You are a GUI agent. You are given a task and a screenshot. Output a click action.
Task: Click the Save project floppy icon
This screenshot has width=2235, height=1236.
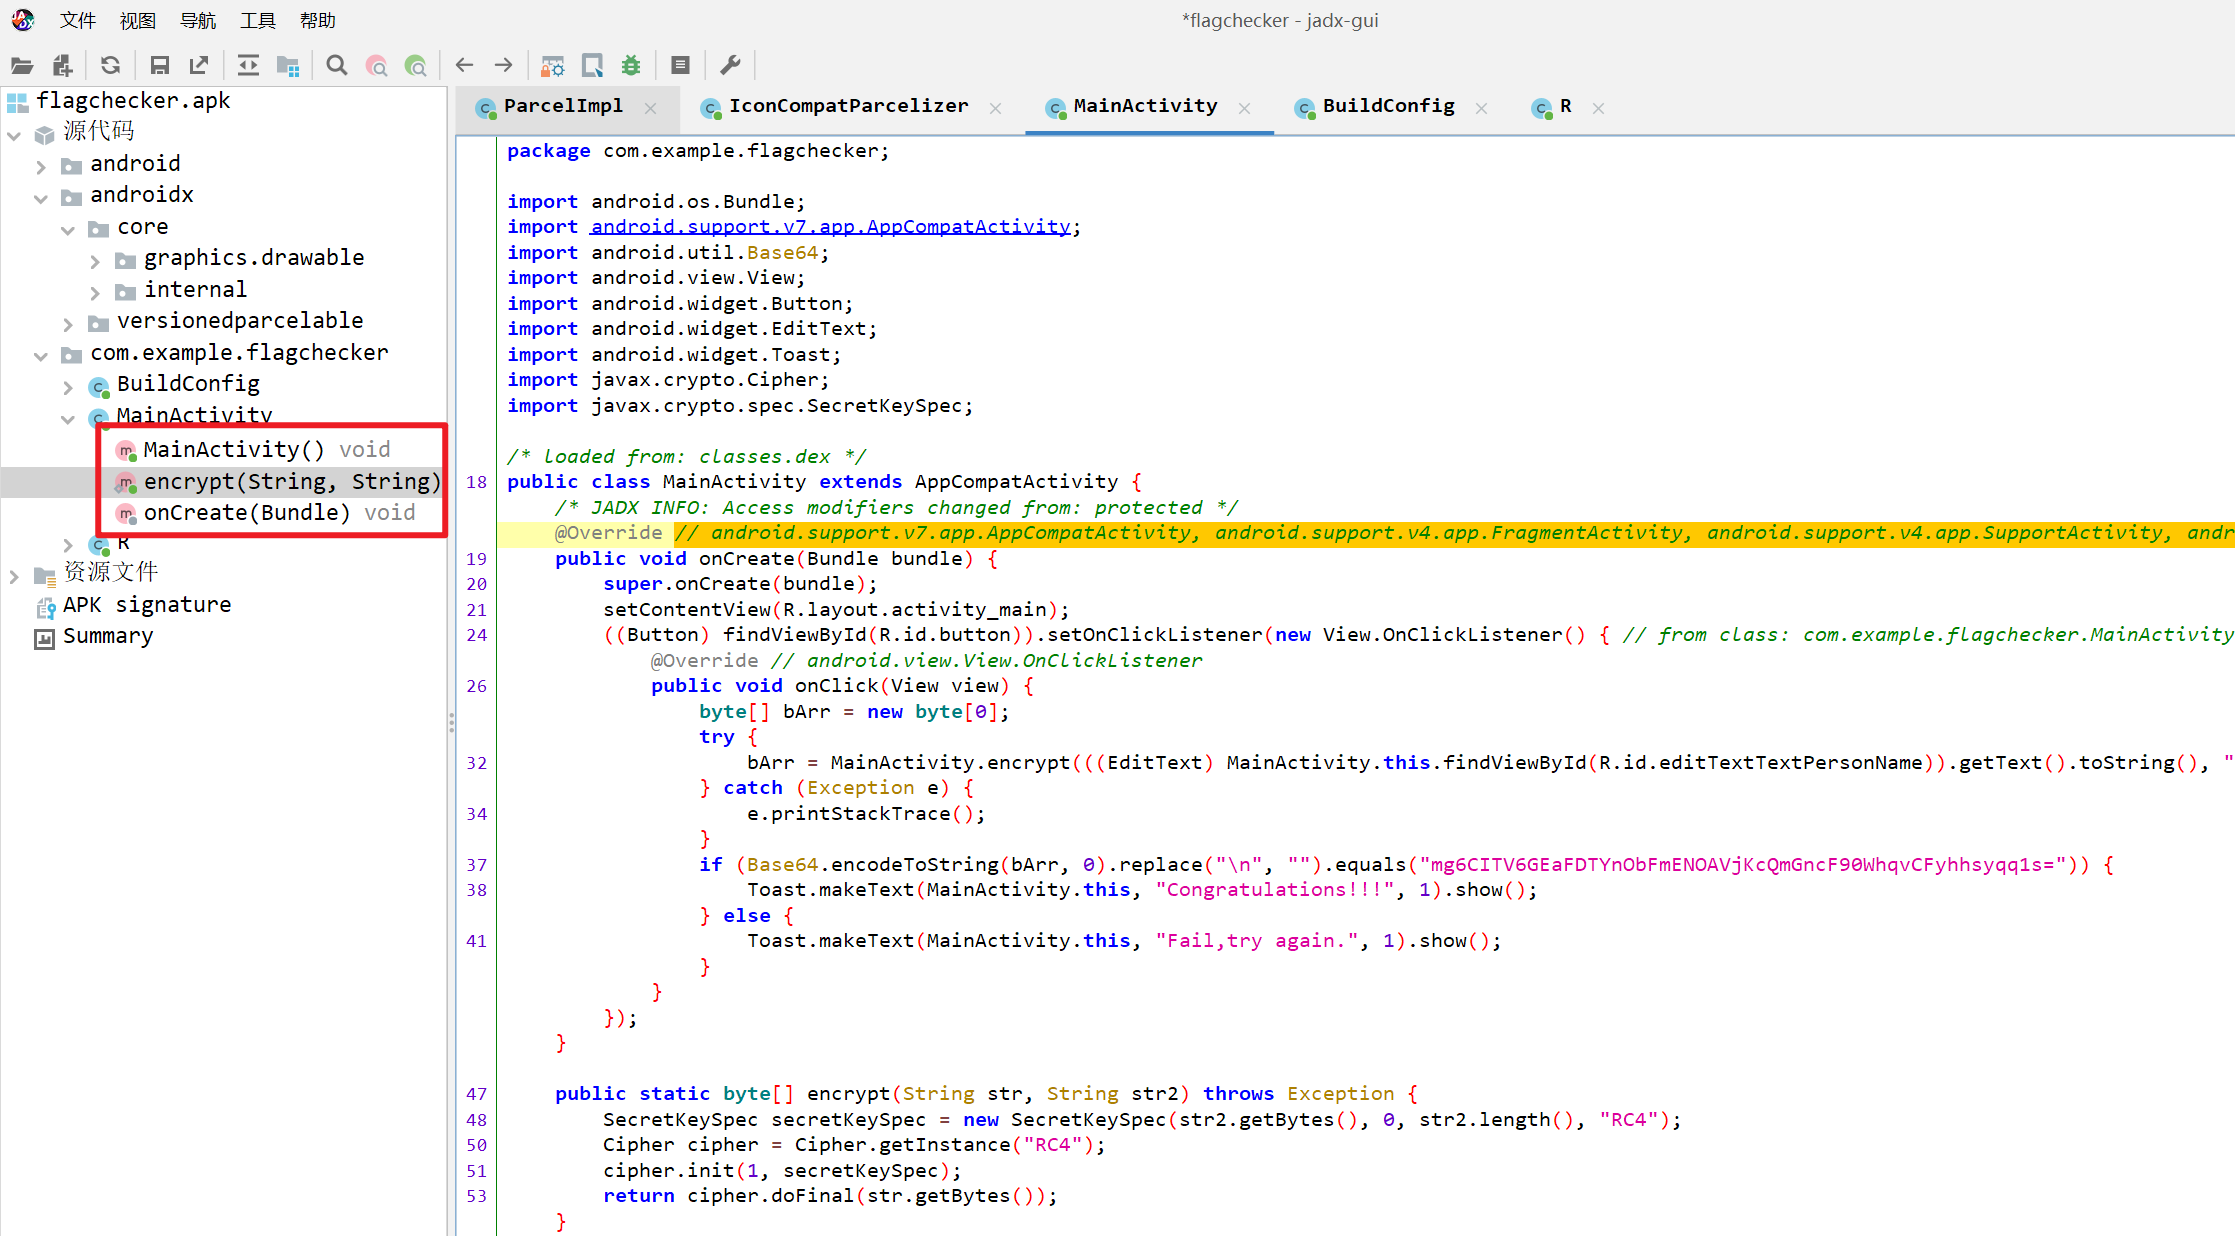point(159,66)
